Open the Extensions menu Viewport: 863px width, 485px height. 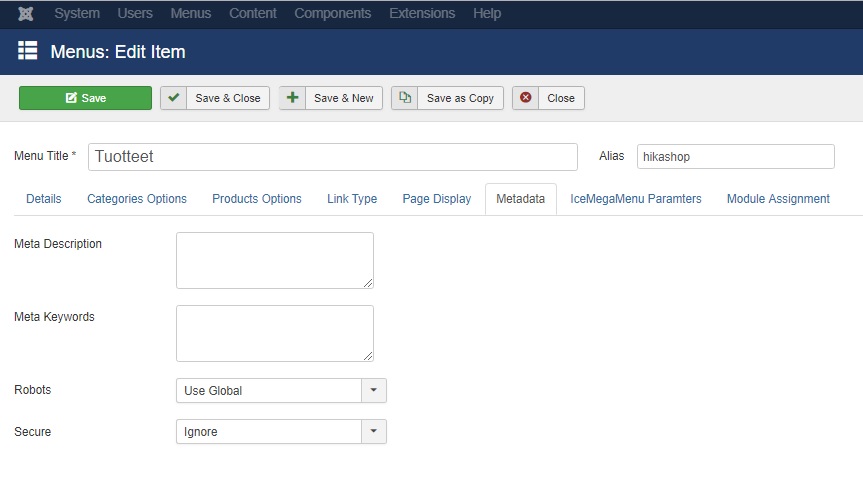(x=422, y=13)
